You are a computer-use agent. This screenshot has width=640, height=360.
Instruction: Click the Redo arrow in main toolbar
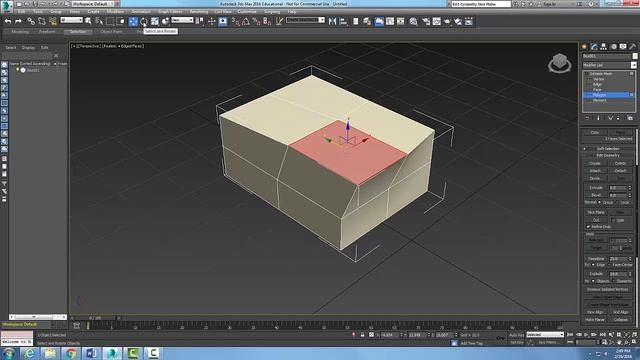click(x=18, y=21)
